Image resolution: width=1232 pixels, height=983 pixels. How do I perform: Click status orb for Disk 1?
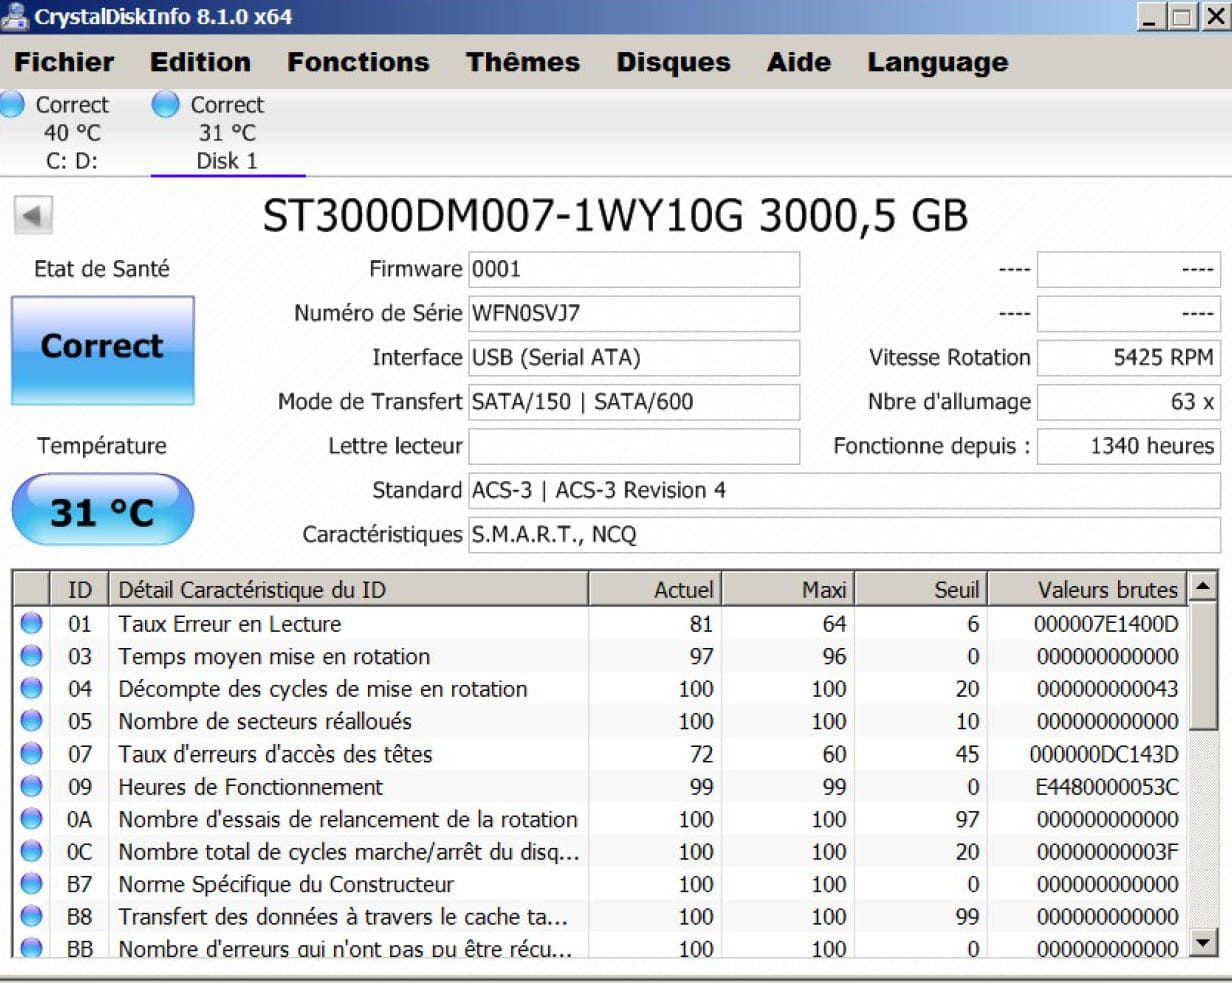tap(165, 104)
